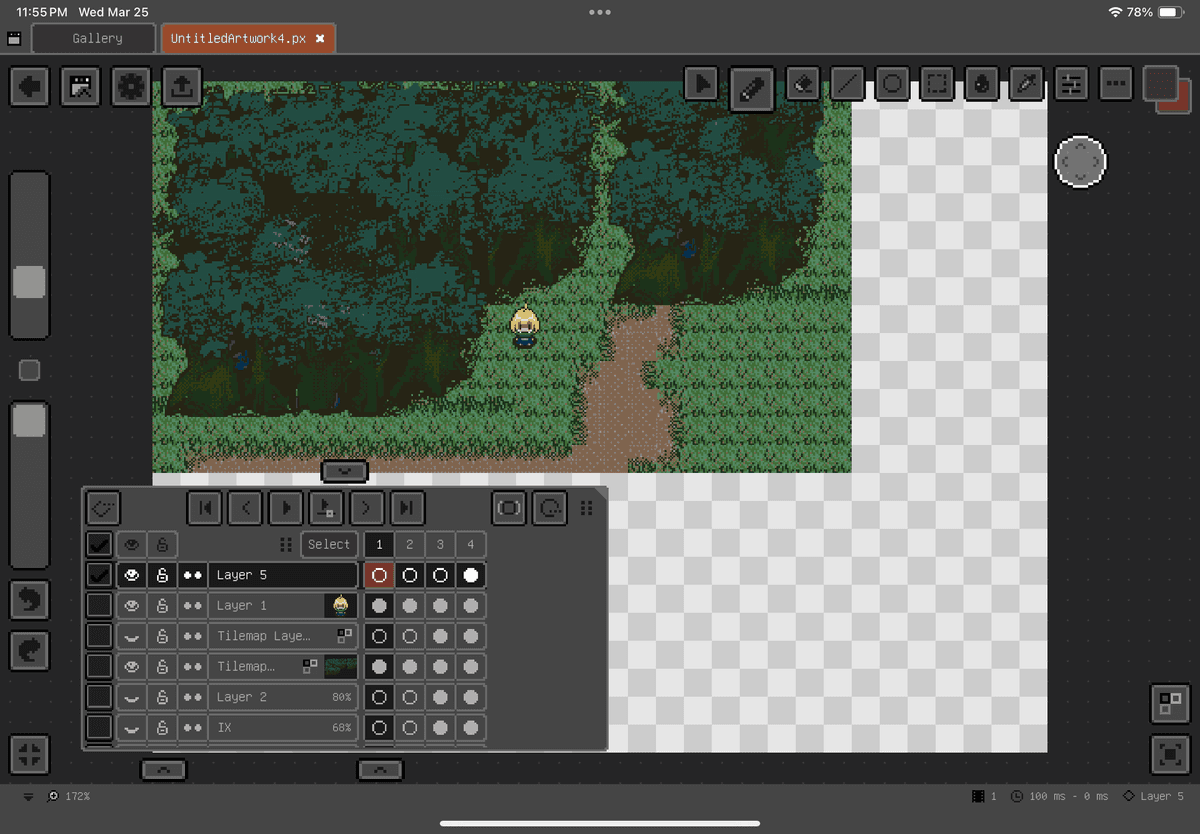The width and height of the screenshot is (1200, 834).
Task: Hide Layer 1 using its eye icon
Action: 131,606
